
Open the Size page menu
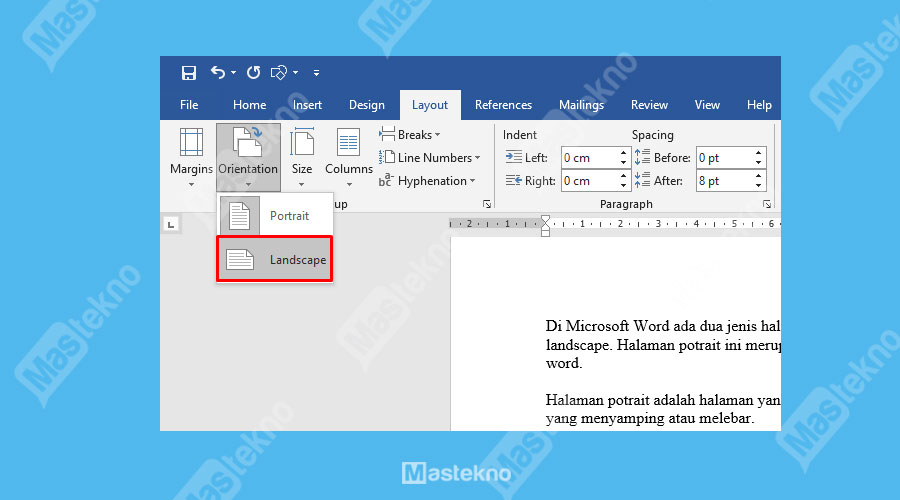click(x=302, y=157)
